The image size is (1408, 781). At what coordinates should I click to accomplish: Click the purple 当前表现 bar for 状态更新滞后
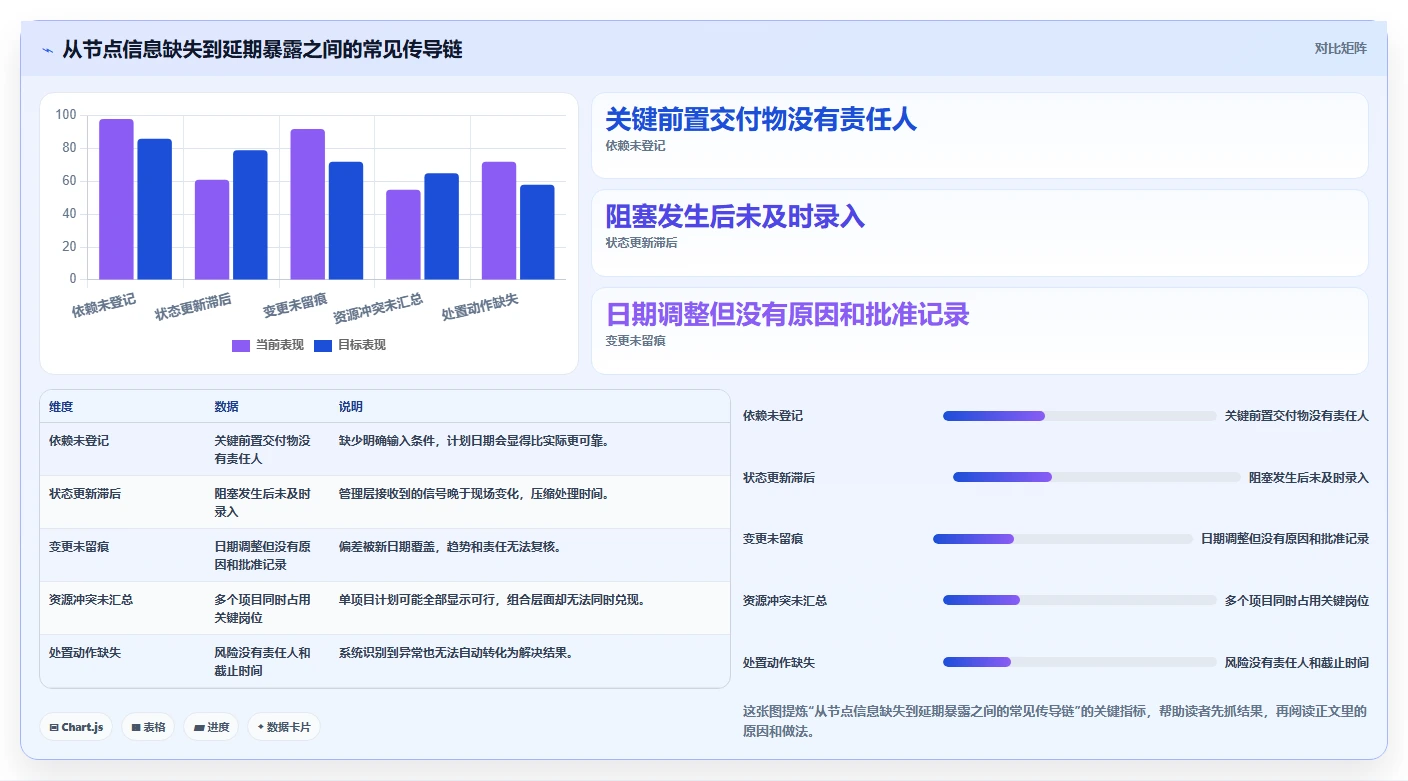pyautogui.click(x=212, y=229)
